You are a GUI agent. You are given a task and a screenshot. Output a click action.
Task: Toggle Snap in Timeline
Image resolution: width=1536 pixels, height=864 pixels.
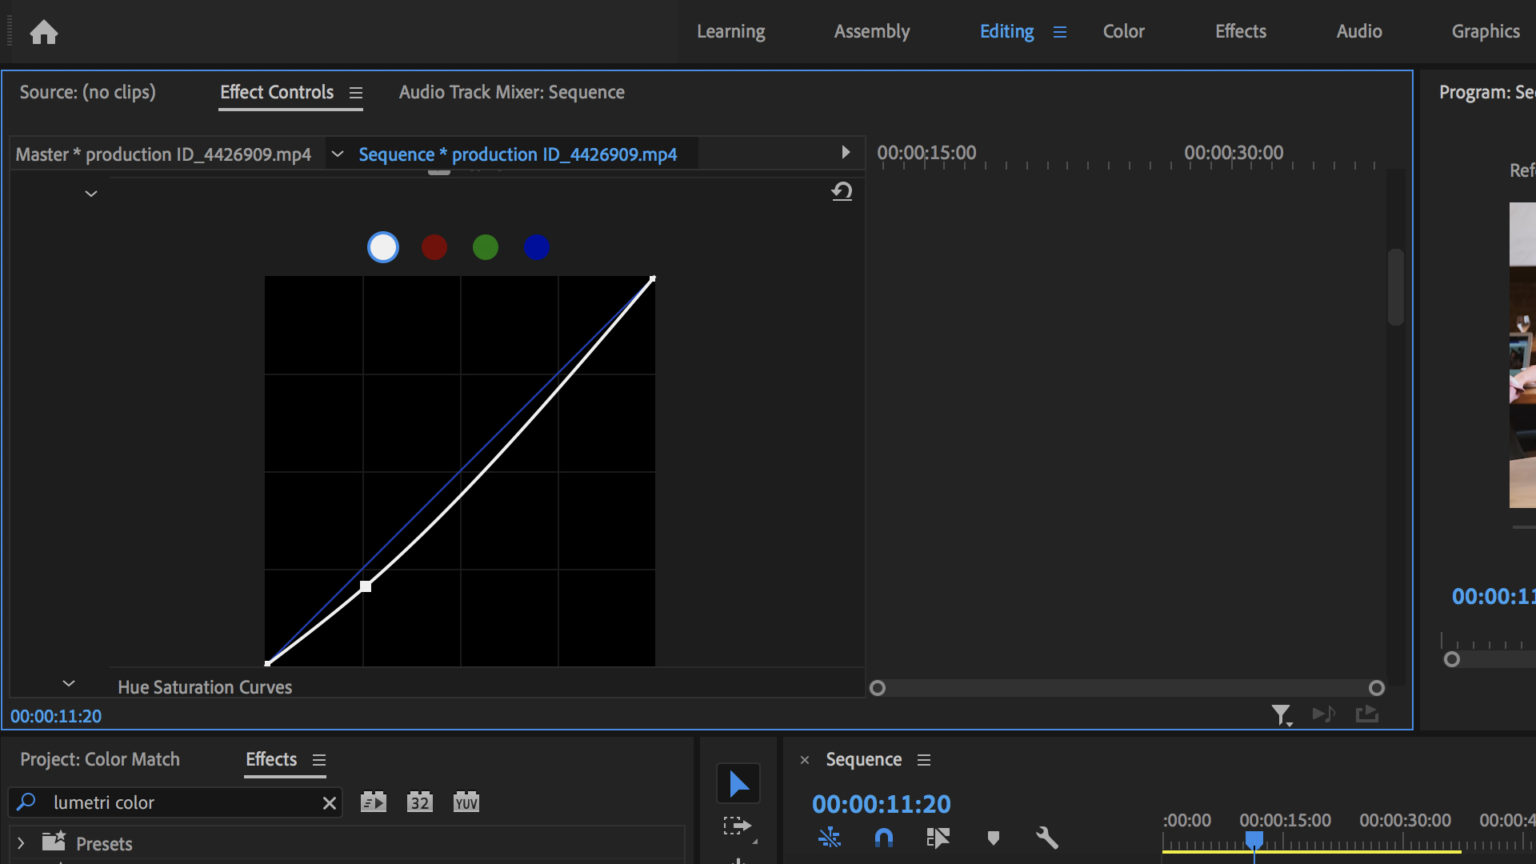coord(884,838)
